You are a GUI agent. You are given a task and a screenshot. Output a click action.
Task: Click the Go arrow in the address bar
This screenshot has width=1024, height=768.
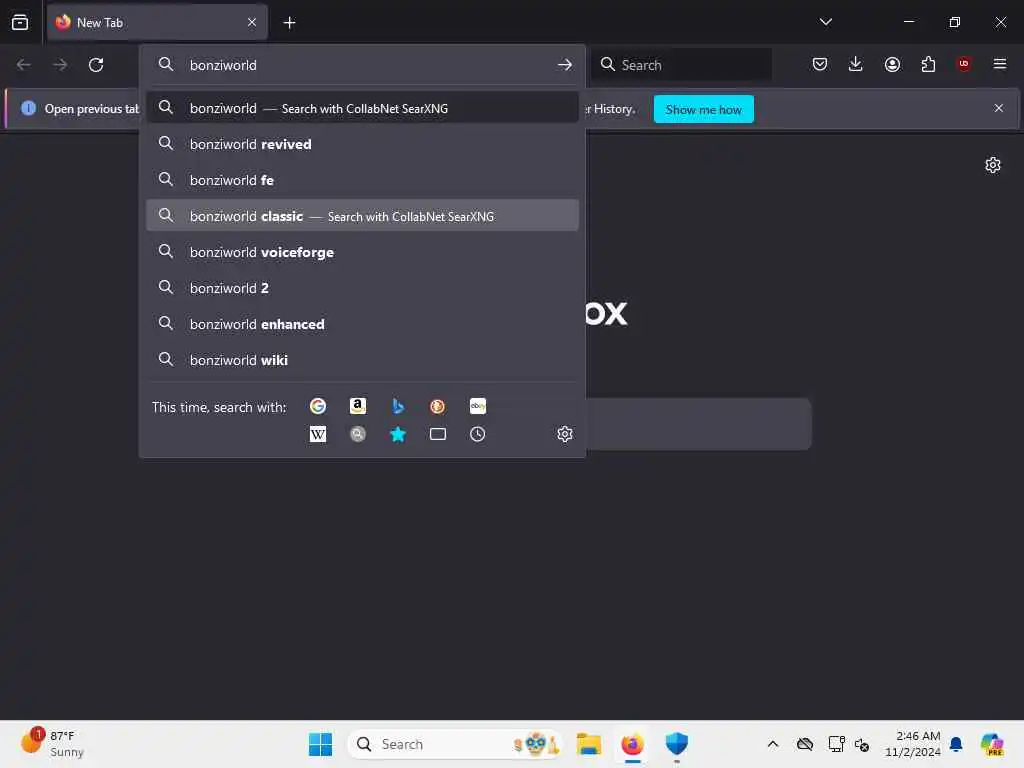[565, 65]
